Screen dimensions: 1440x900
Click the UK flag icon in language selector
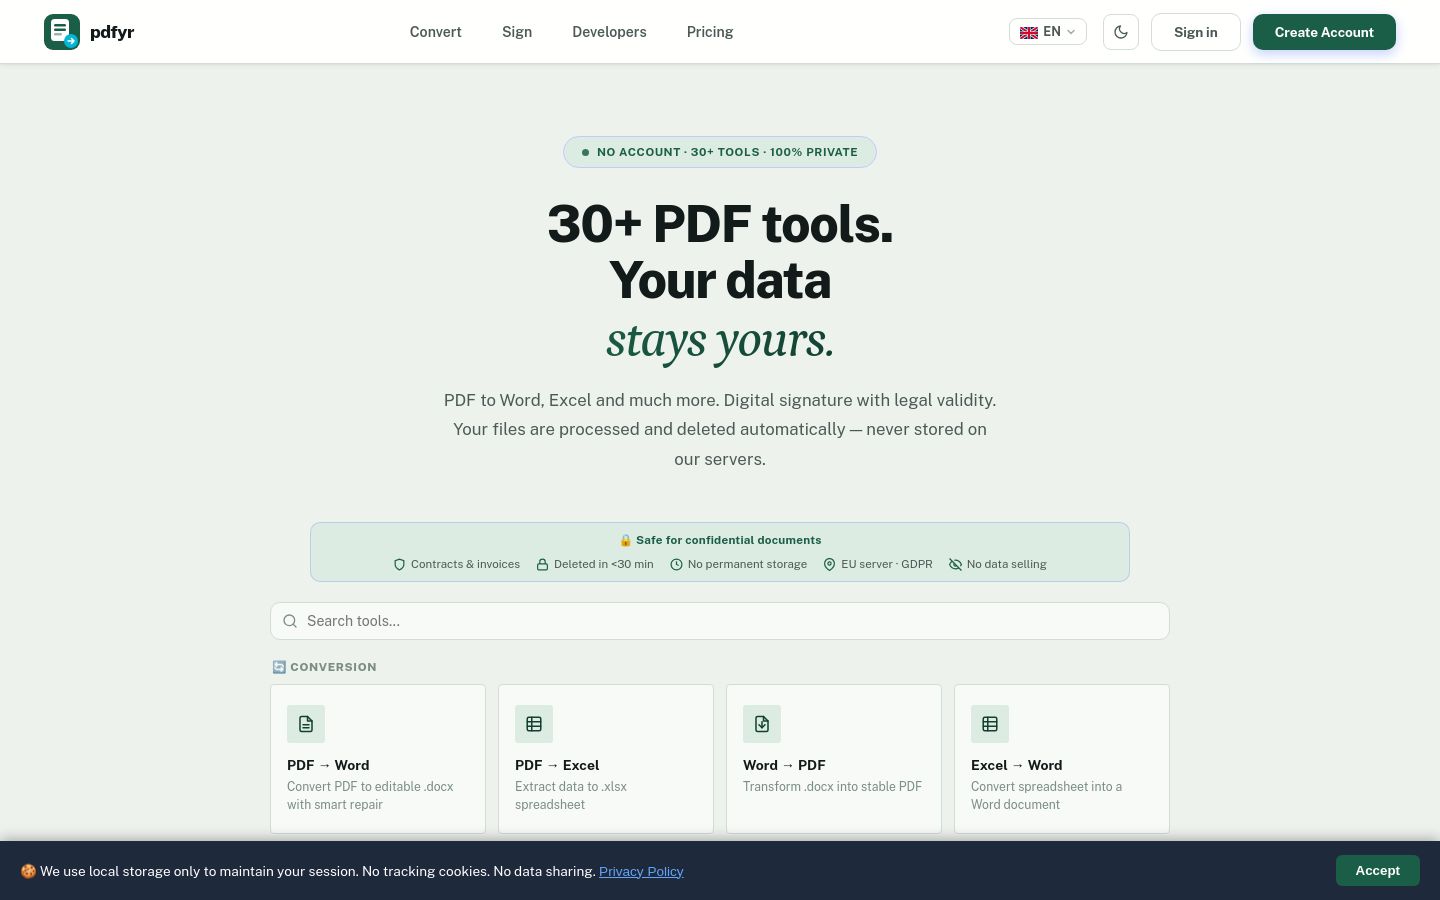[1028, 33]
